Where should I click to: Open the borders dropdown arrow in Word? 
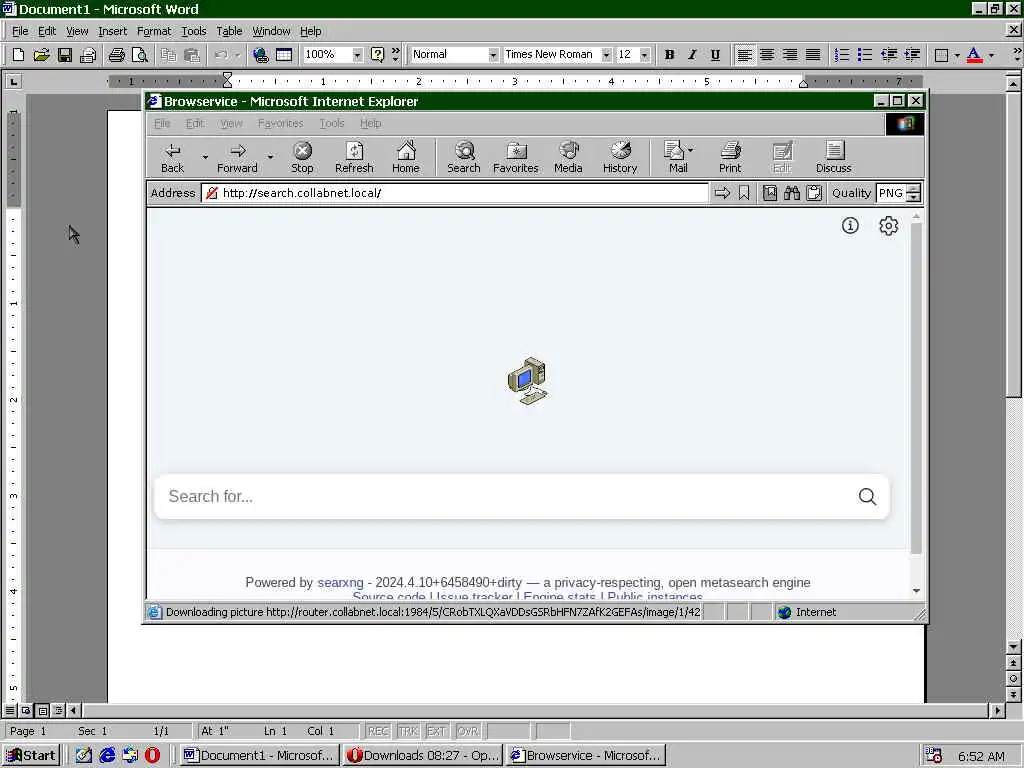pyautogui.click(x=957, y=55)
